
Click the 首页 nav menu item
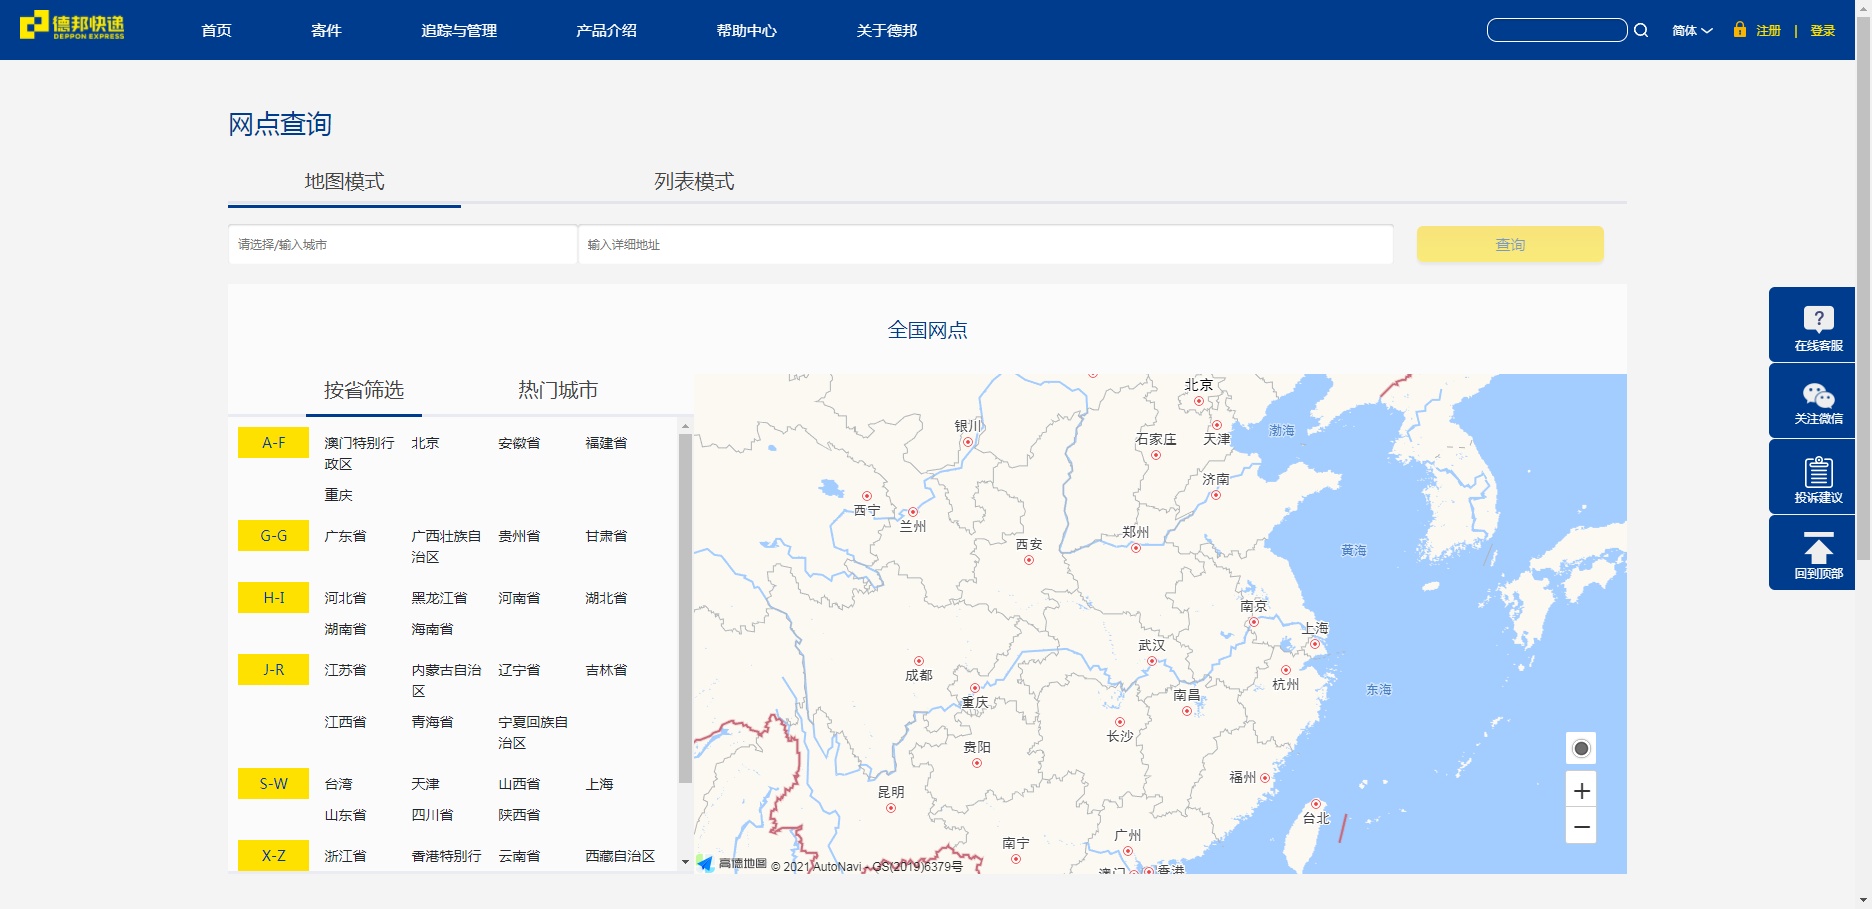[x=216, y=30]
